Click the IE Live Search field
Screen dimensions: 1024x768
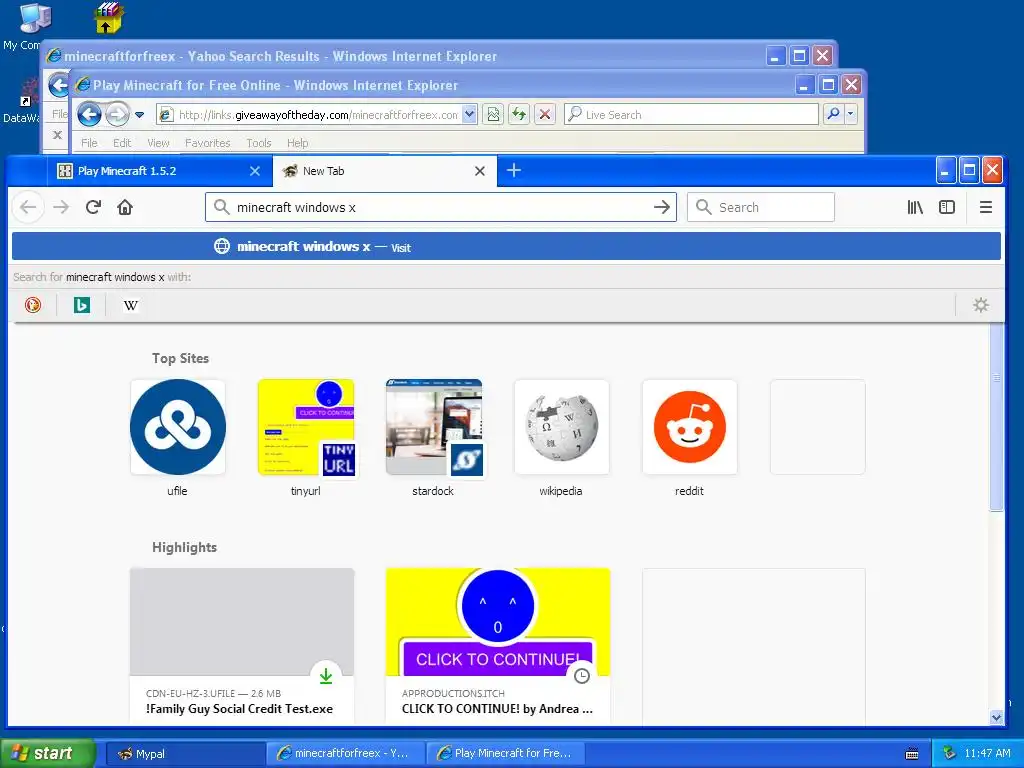(x=692, y=115)
